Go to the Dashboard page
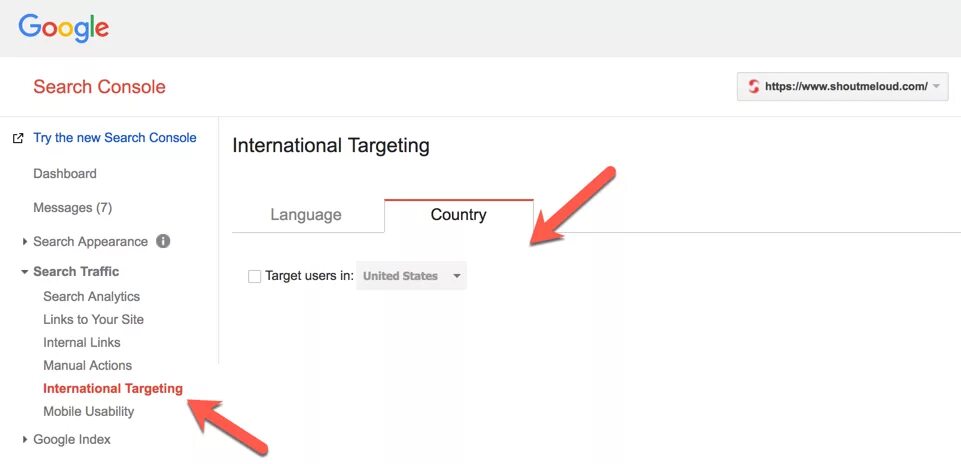 [65, 173]
